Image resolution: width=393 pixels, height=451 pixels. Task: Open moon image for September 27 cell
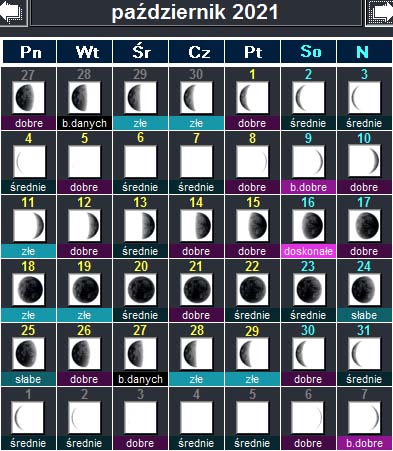(x=28, y=98)
